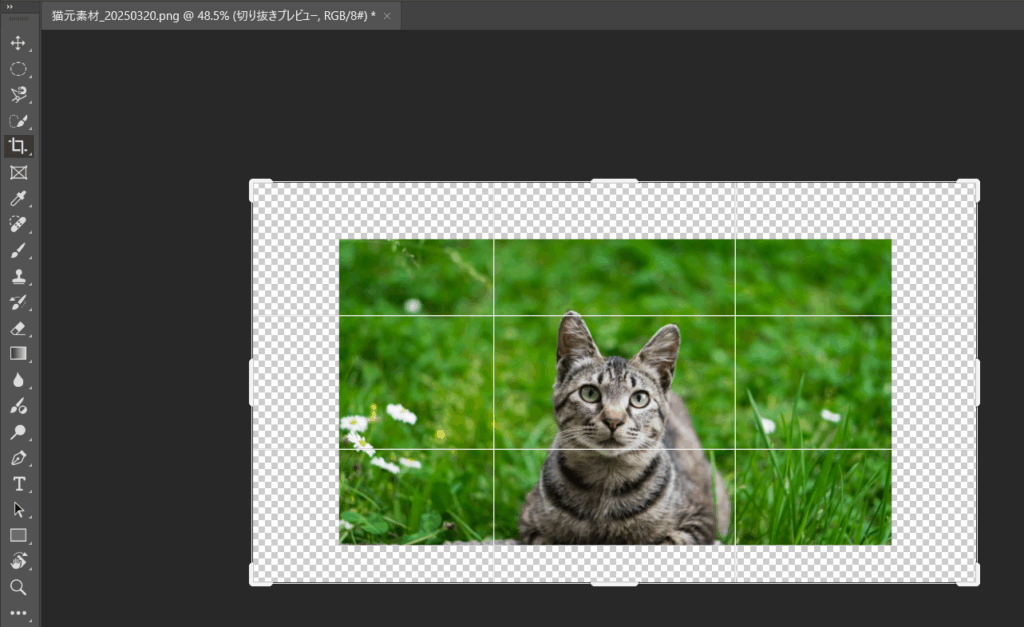Activate the Horizontal Type tool
The image size is (1024, 627).
(x=18, y=484)
